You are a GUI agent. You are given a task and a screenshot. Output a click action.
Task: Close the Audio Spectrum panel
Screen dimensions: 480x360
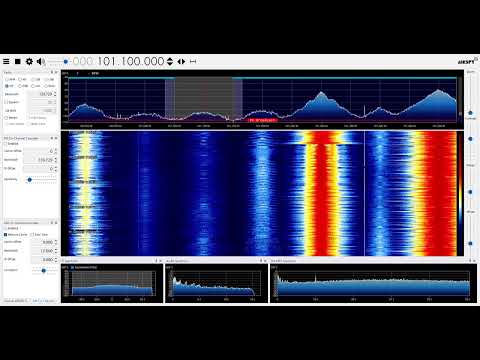(x=265, y=261)
